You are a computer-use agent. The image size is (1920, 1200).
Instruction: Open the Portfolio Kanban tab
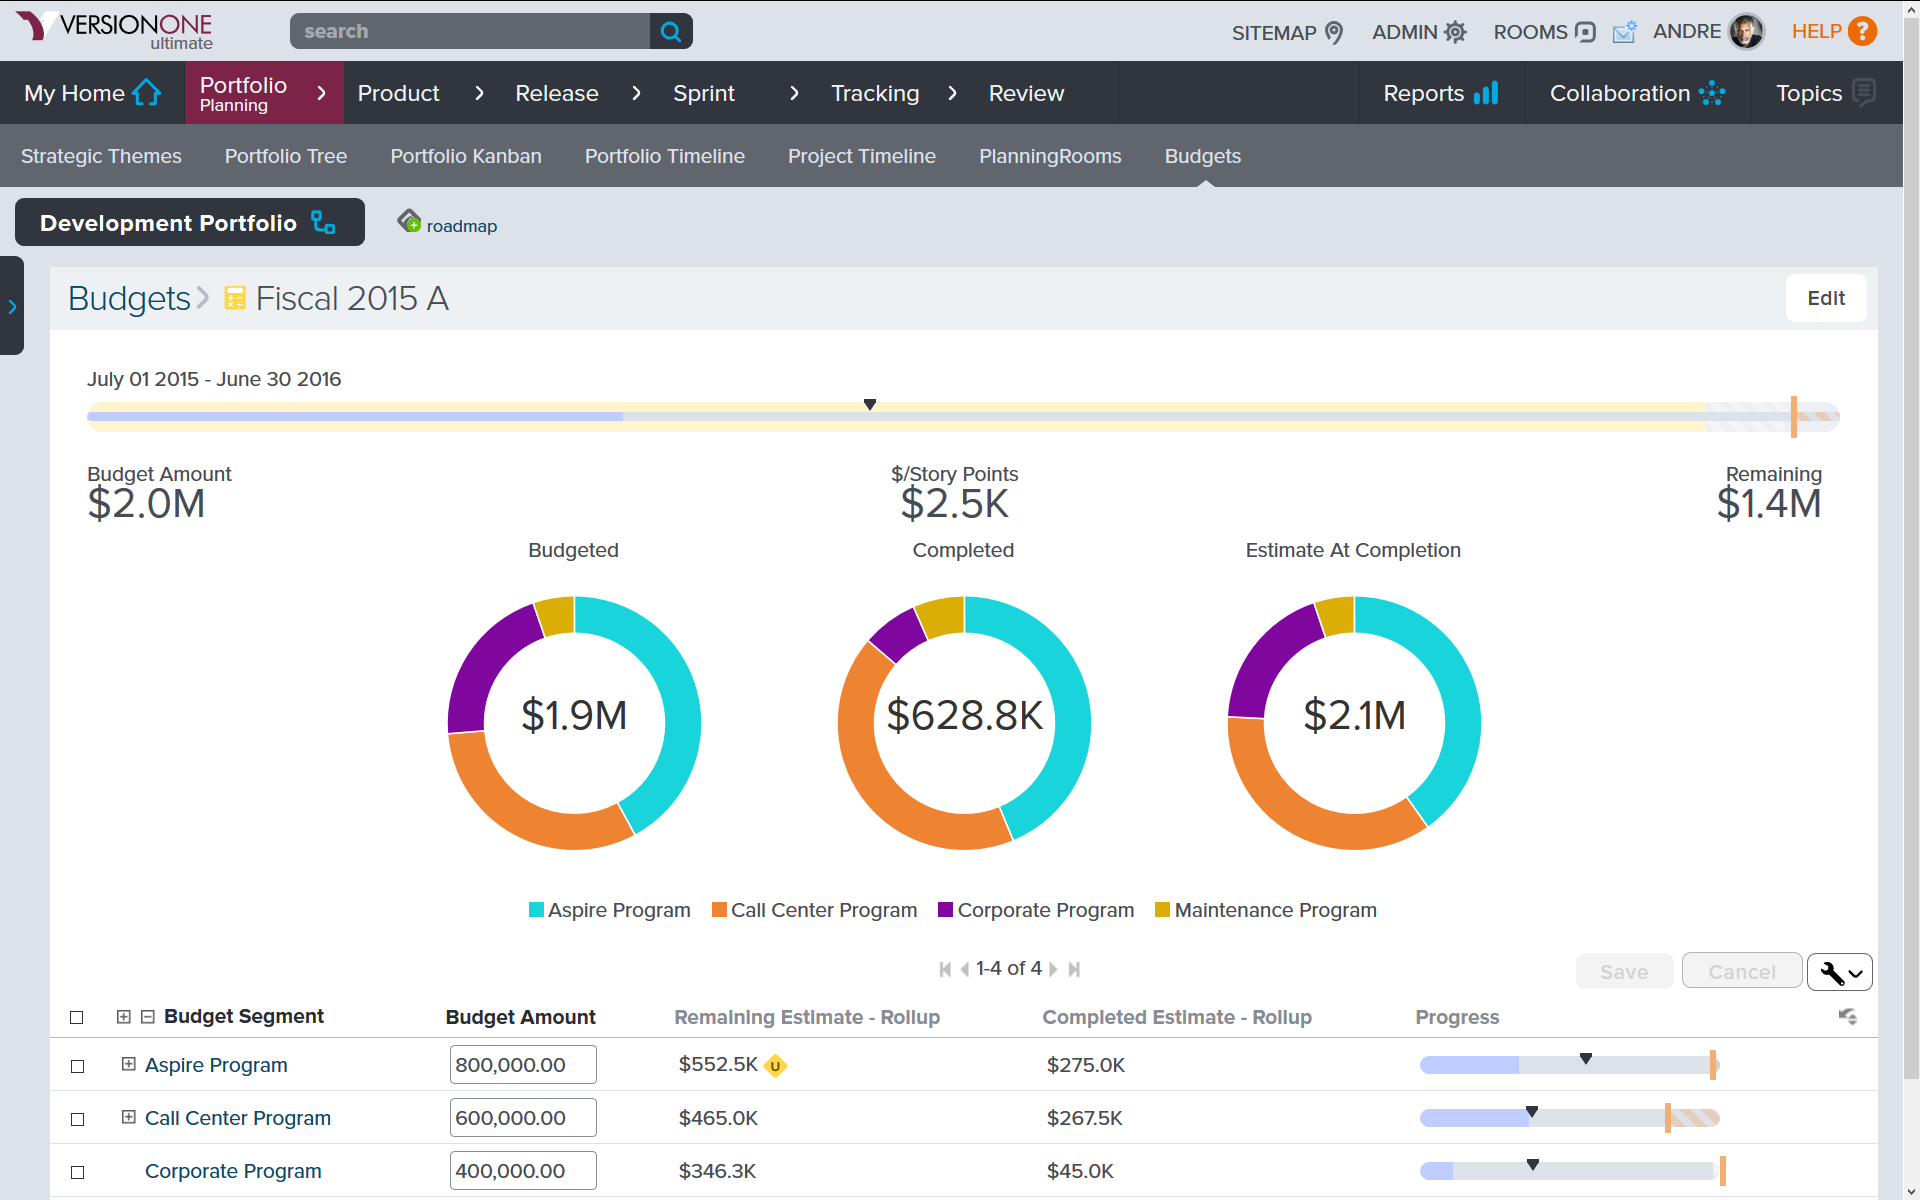click(x=466, y=156)
